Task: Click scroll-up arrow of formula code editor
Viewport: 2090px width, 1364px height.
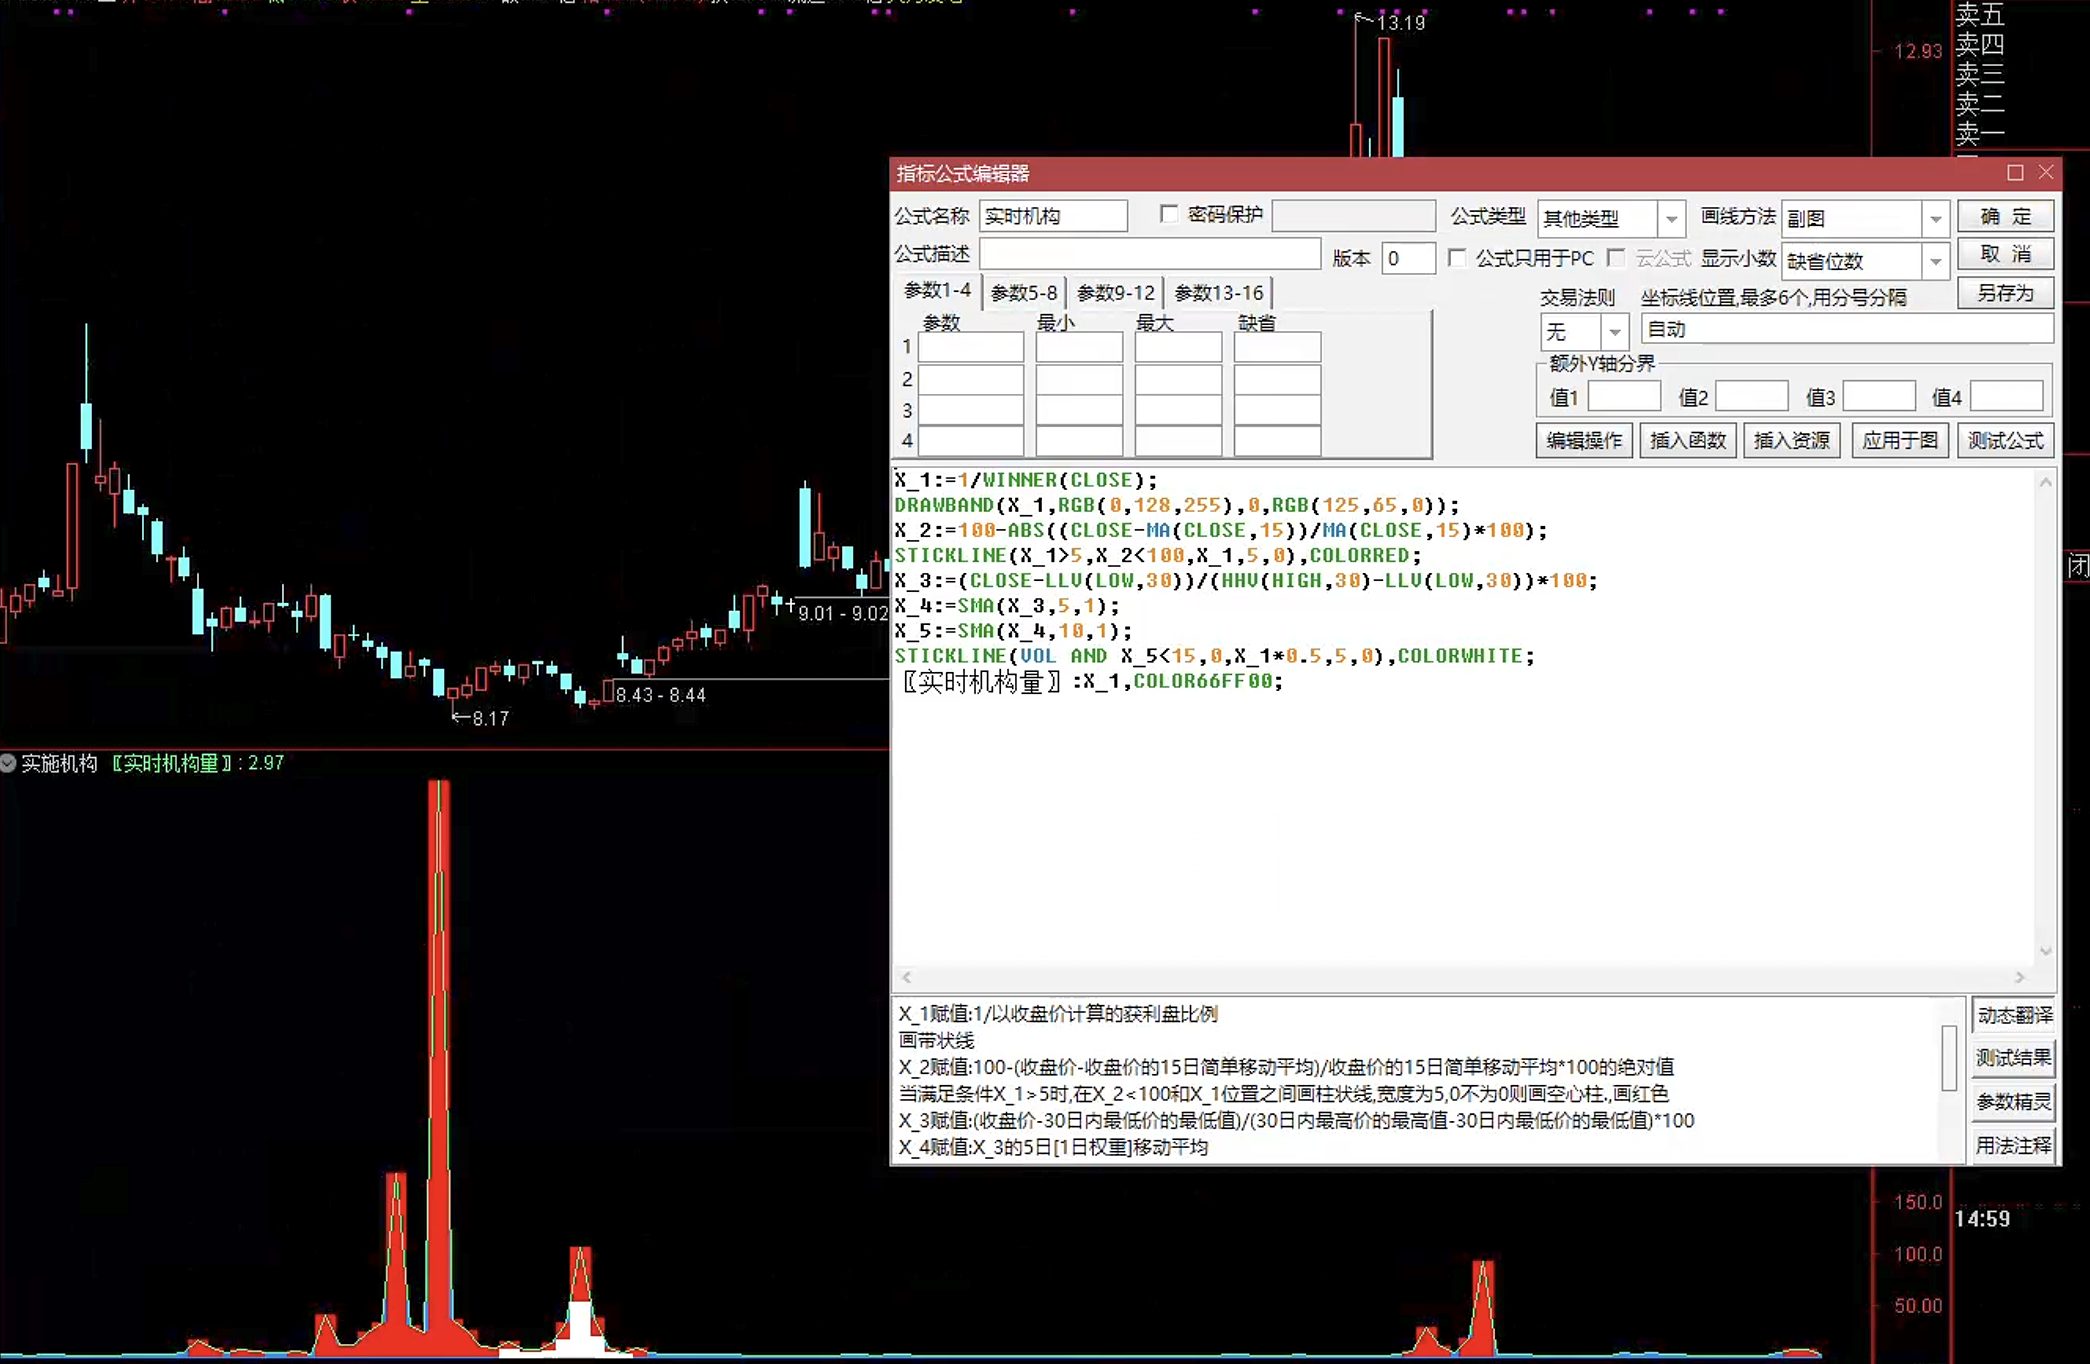Action: click(2045, 482)
